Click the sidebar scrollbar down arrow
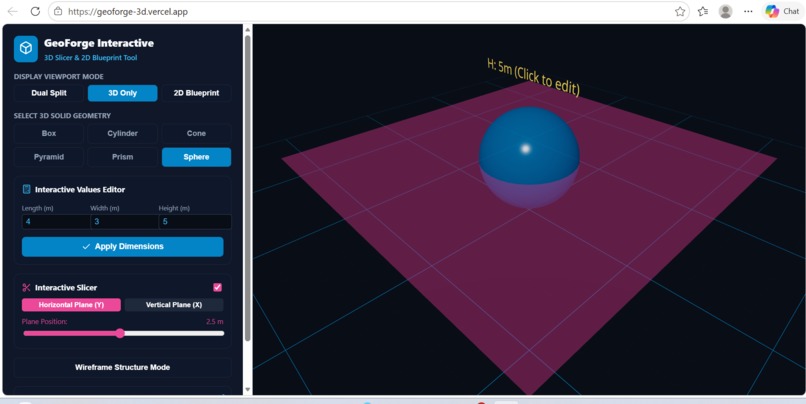Screen dimensions: 806x404 click(x=247, y=390)
